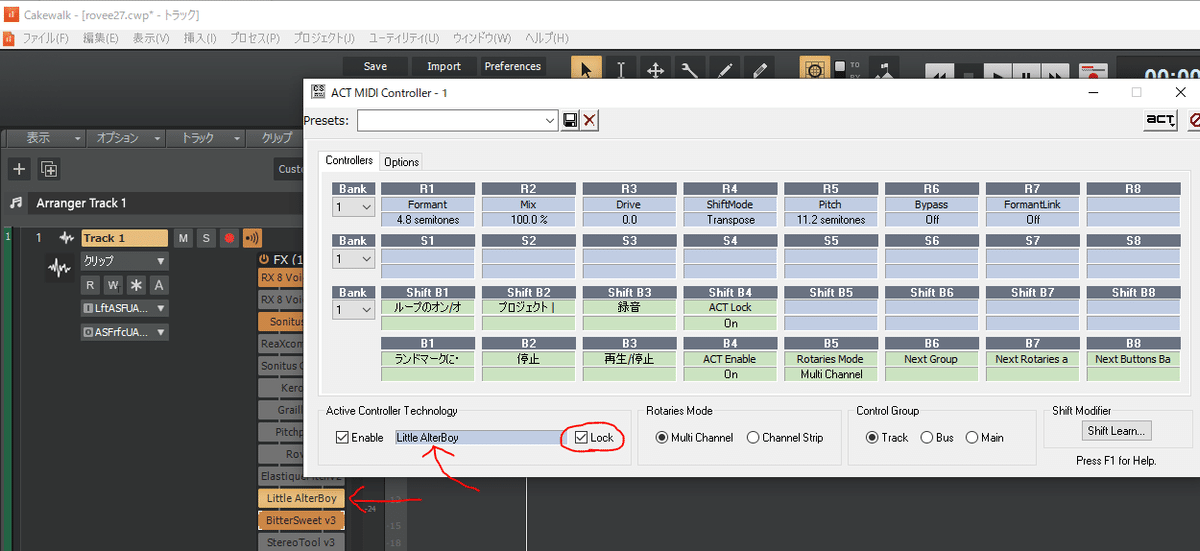
Task: Click the Little AlterBoy name field
Action: (x=480, y=438)
